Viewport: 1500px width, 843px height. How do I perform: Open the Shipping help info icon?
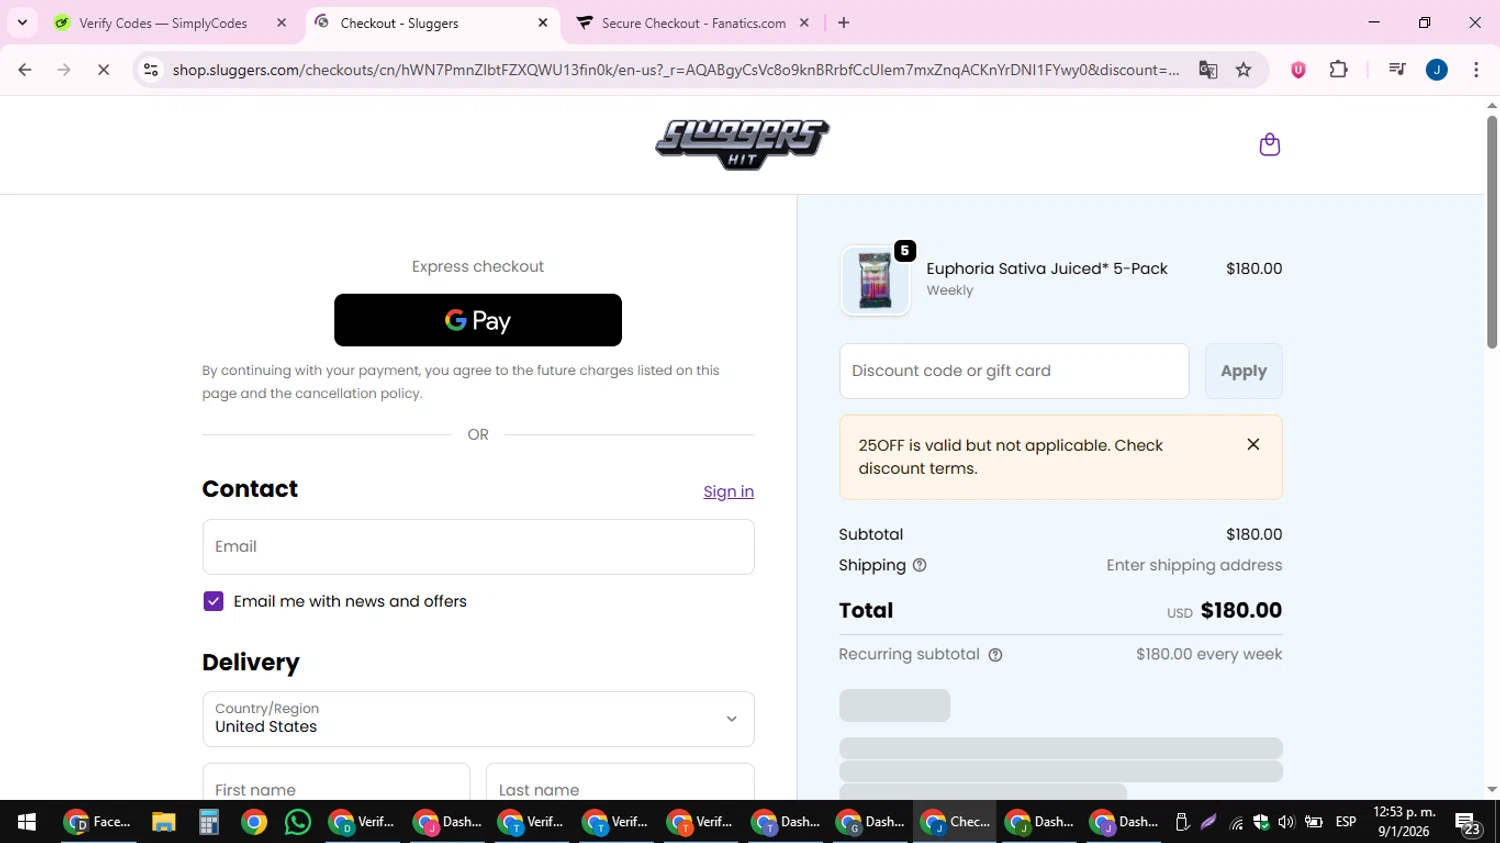920,565
